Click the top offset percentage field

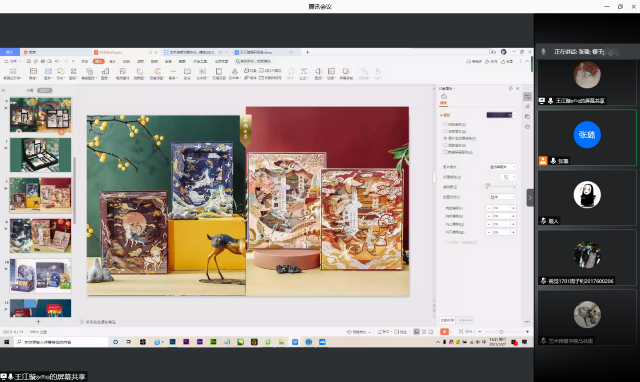tap(501, 224)
